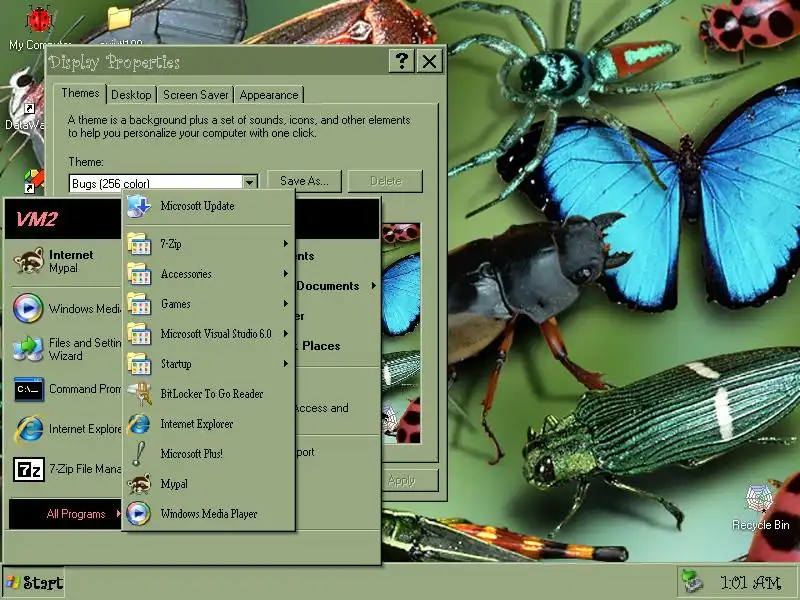
Task: Expand the Accessories submenu arrow
Action: 286,274
